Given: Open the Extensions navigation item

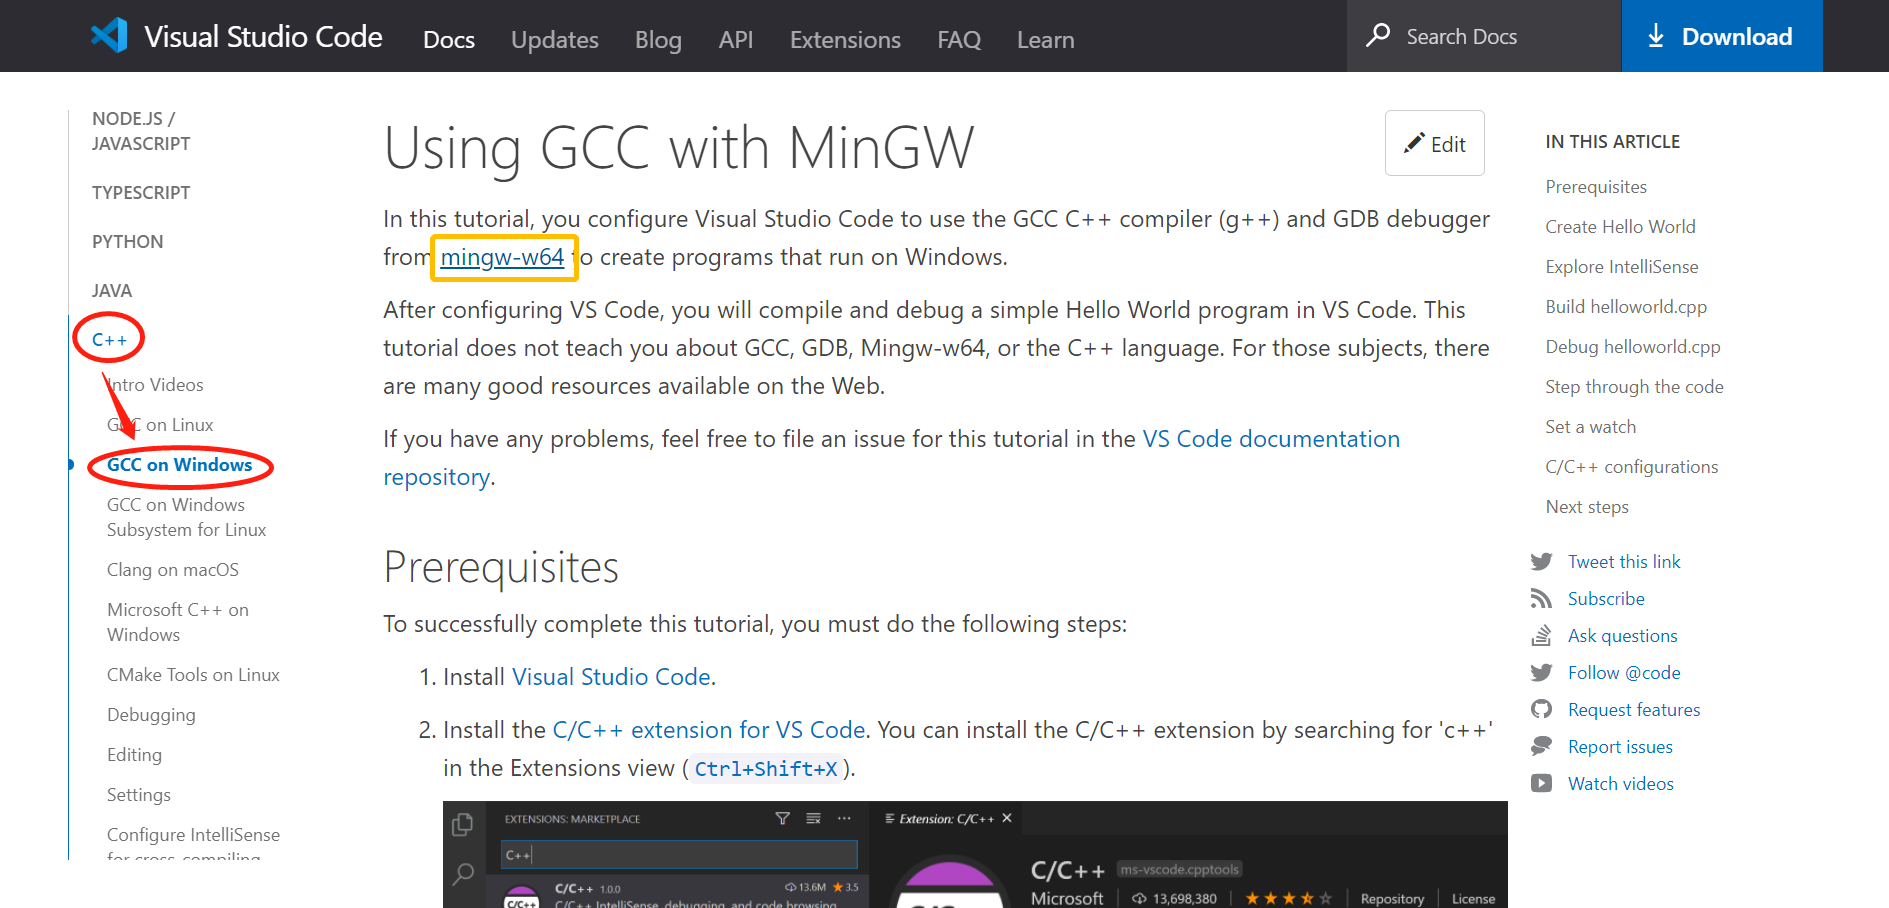Looking at the screenshot, I should click(x=845, y=39).
